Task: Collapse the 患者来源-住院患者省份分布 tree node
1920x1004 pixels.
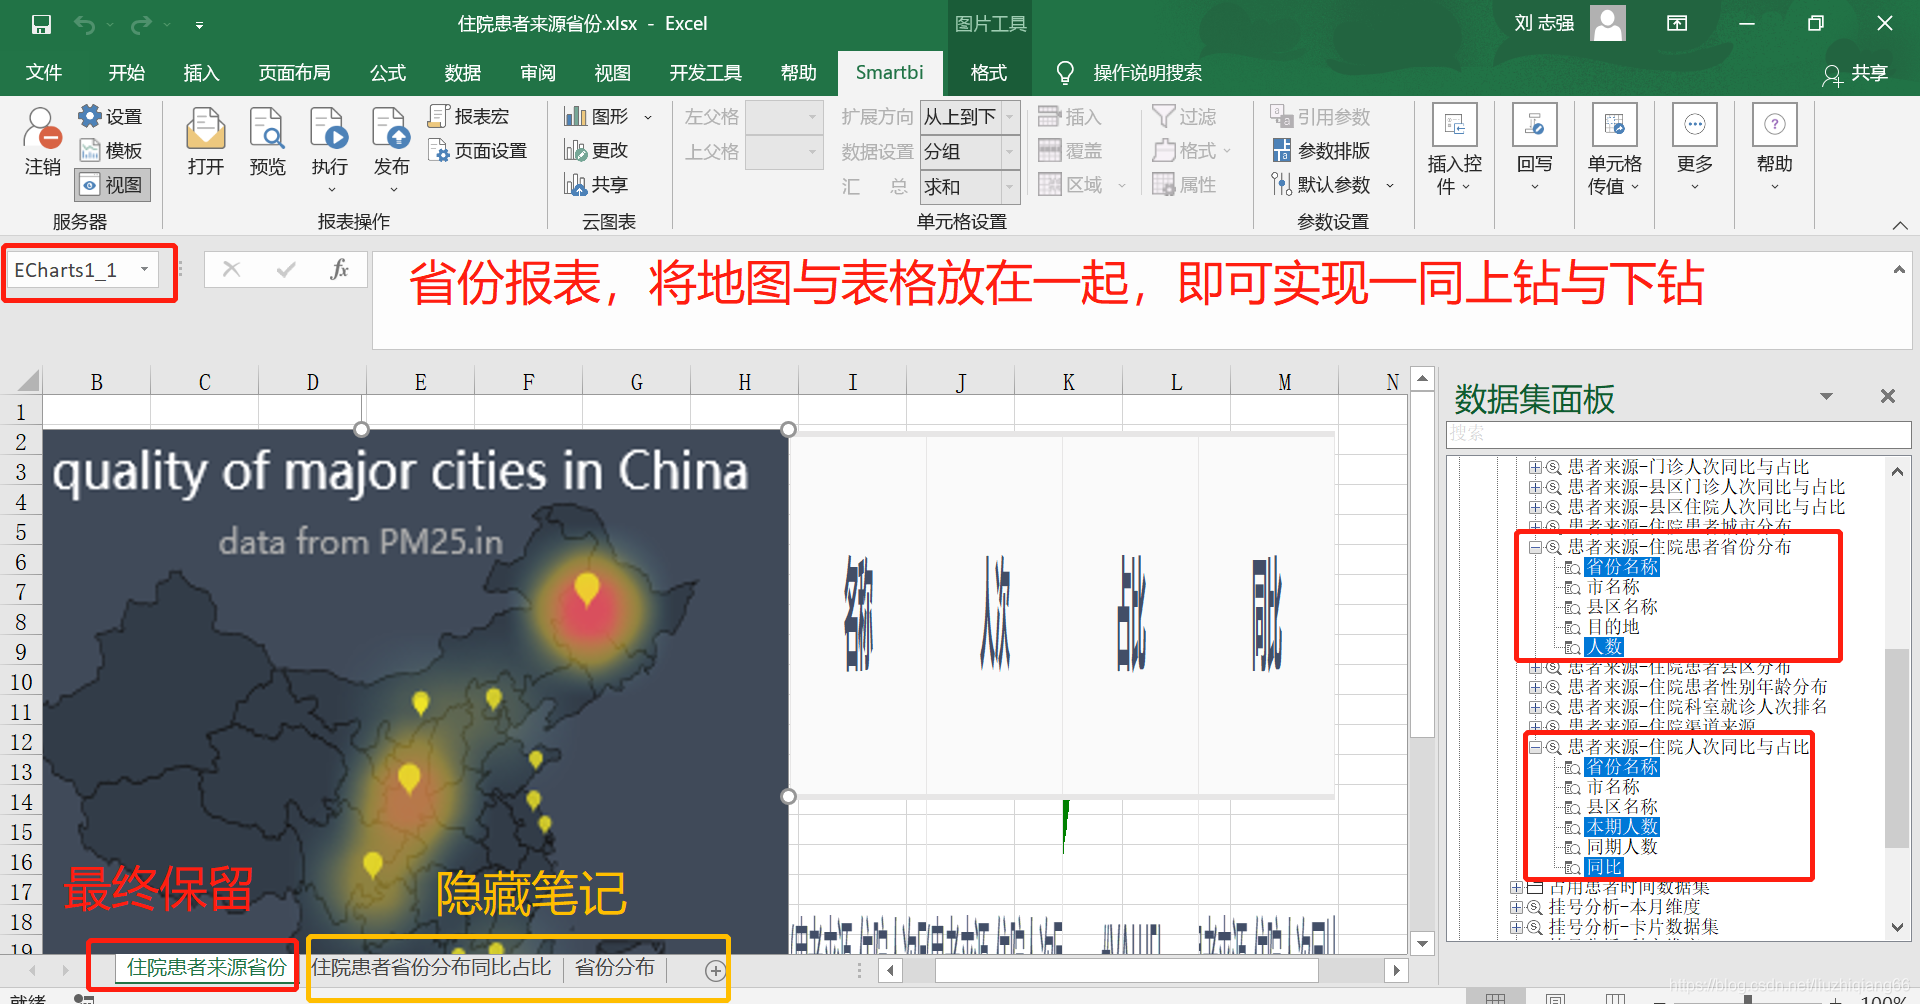Action: point(1535,547)
